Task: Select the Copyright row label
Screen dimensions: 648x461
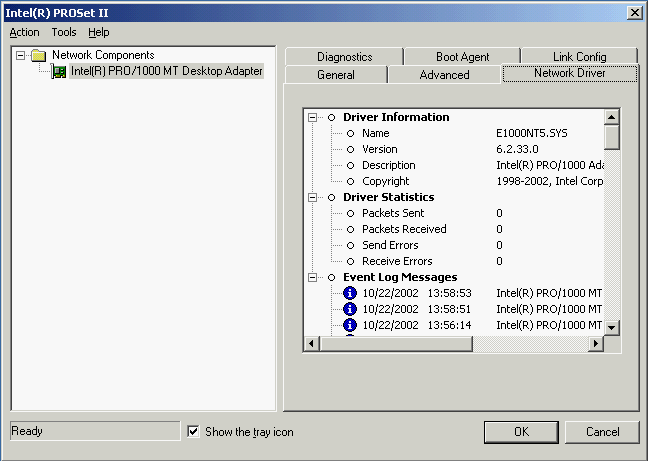Action: pos(385,181)
